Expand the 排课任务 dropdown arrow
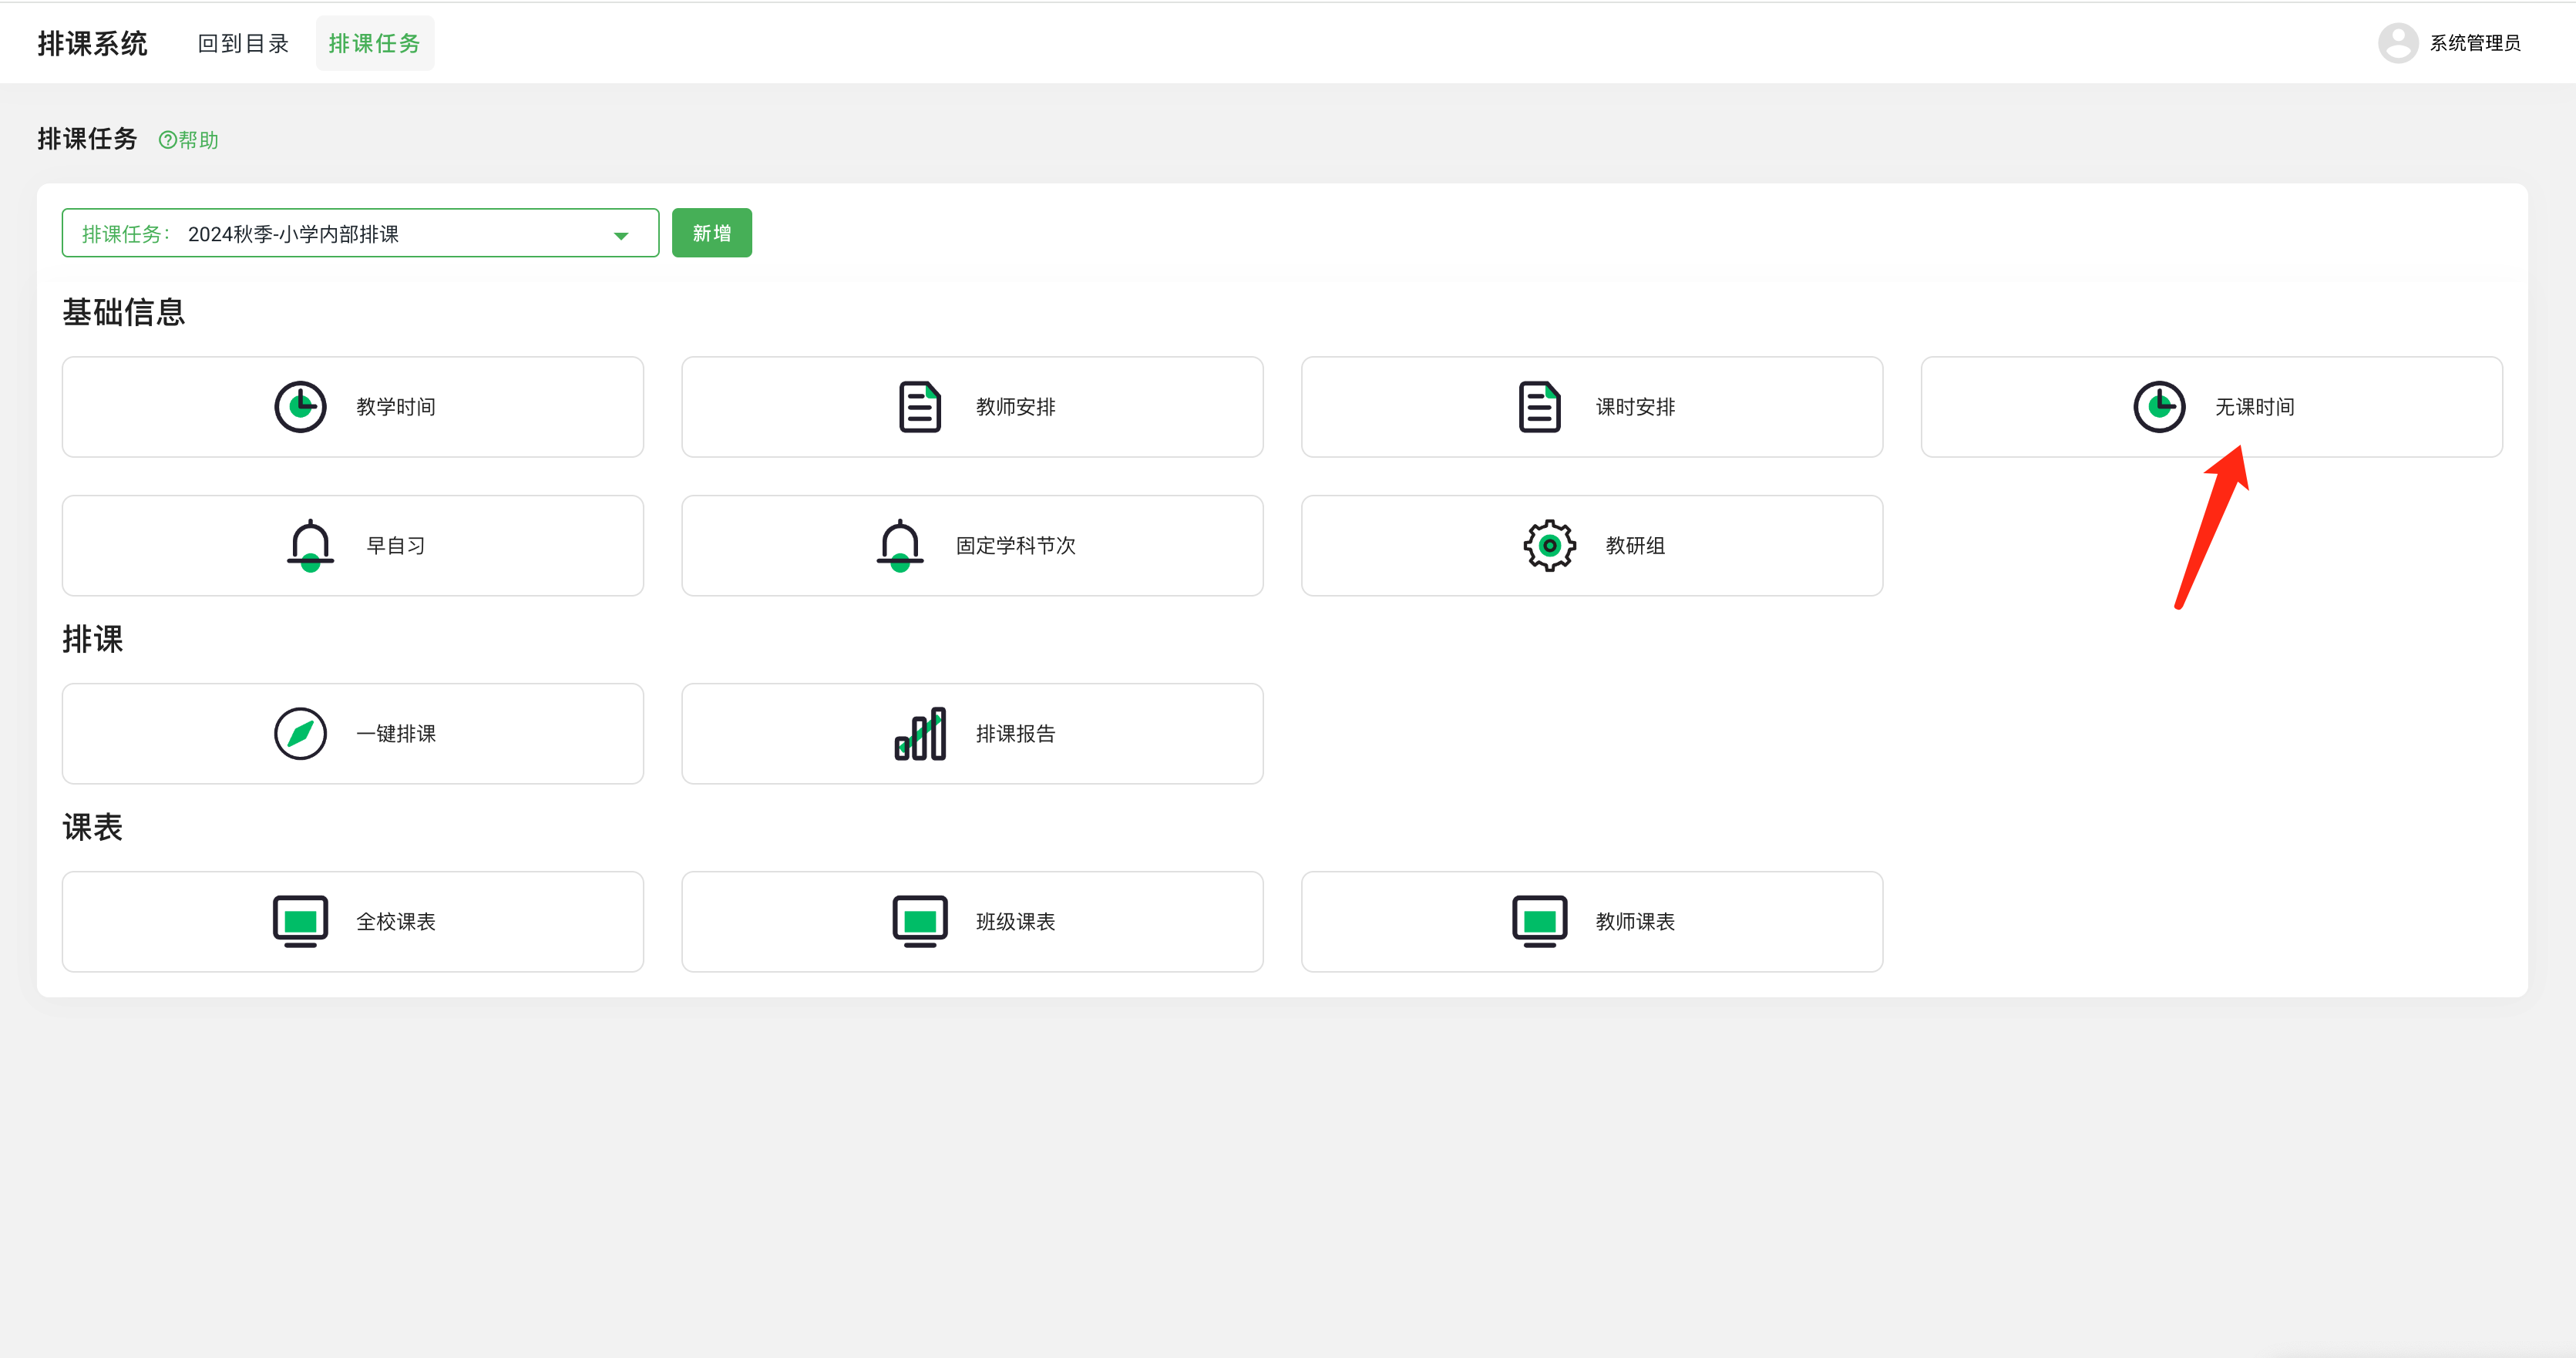This screenshot has height=1358, width=2576. (x=621, y=235)
